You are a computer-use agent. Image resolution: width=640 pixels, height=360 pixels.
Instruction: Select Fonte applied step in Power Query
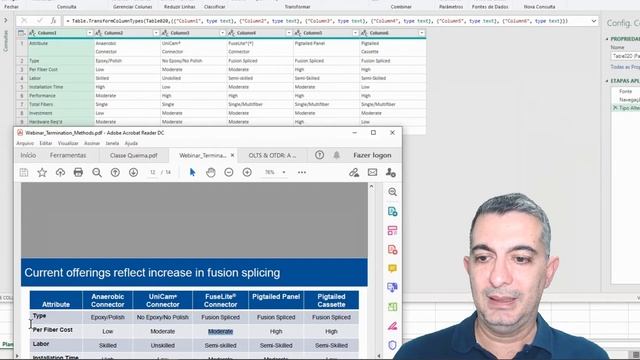(625, 91)
